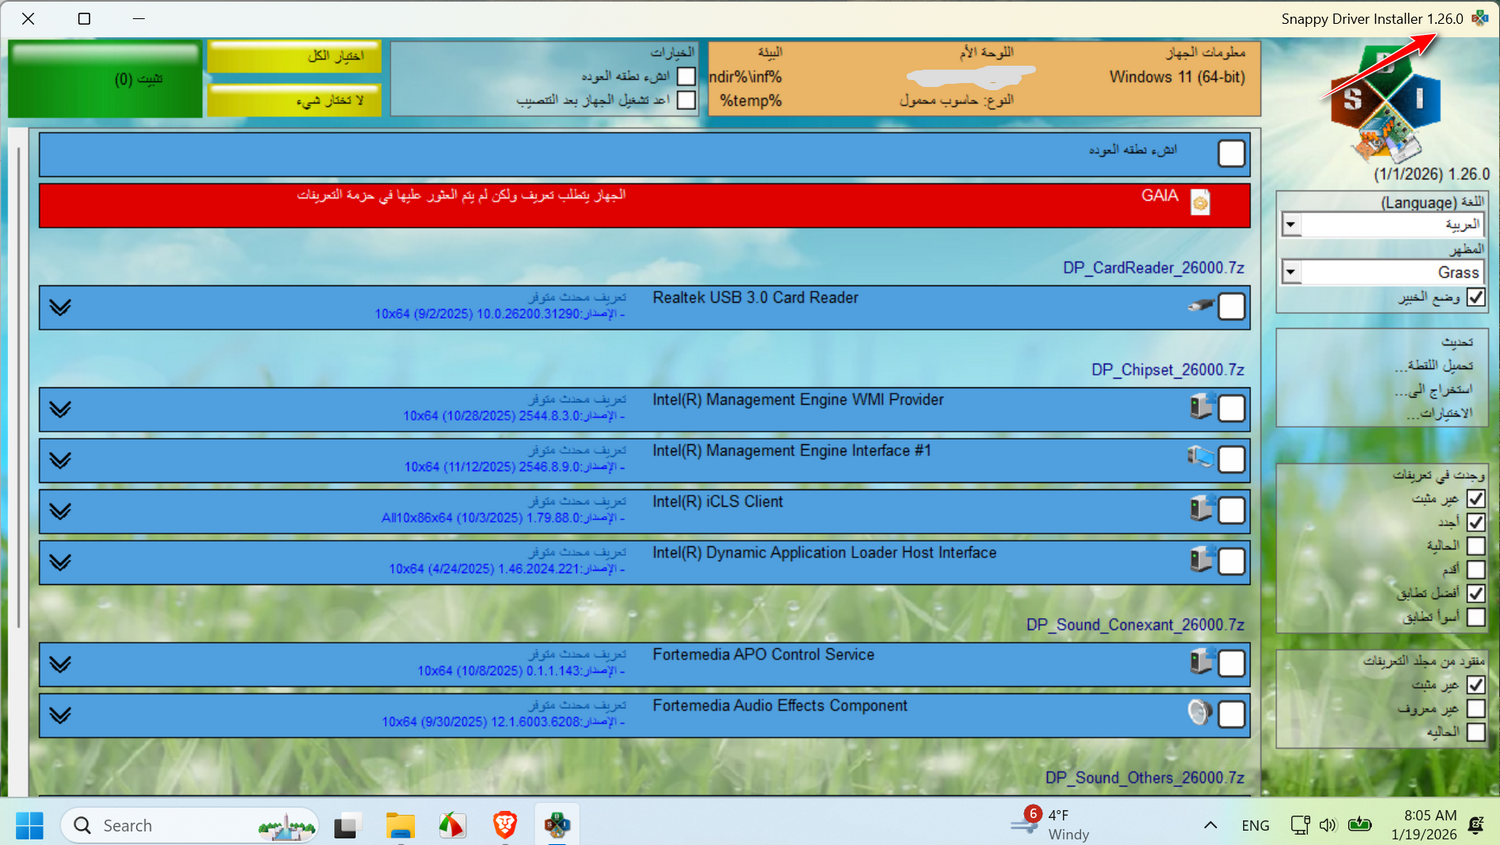Expand the Fortemedia APO Control Service row
The width and height of the screenshot is (1500, 845).
[60, 664]
